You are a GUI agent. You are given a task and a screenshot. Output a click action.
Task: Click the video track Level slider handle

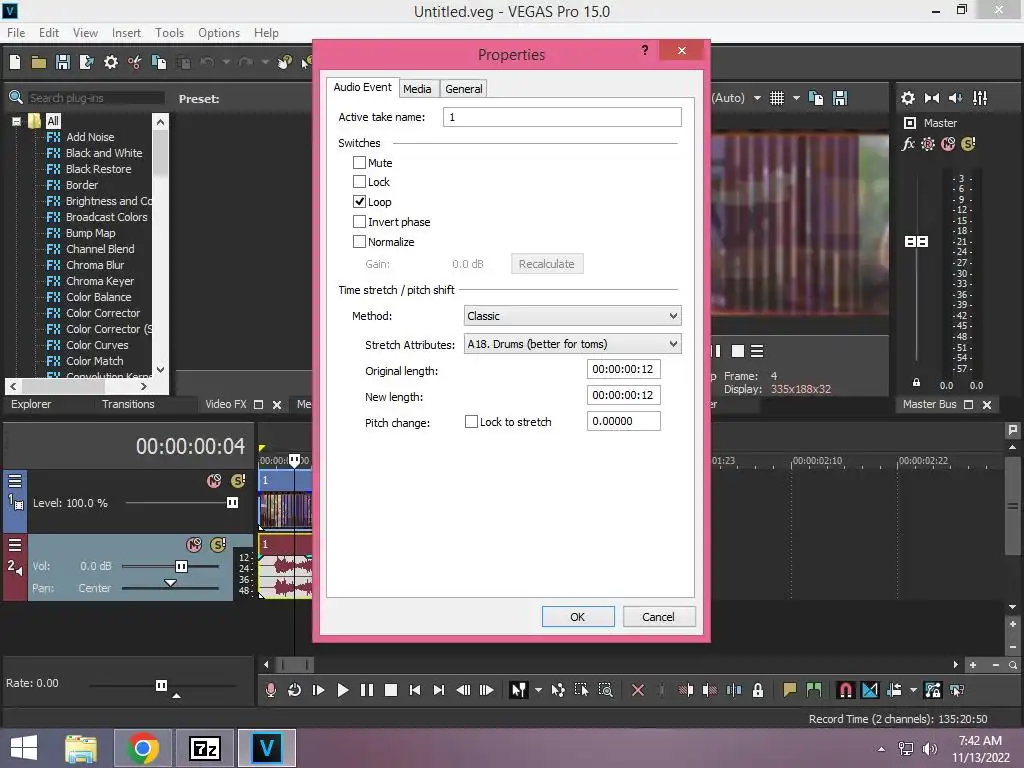click(232, 502)
